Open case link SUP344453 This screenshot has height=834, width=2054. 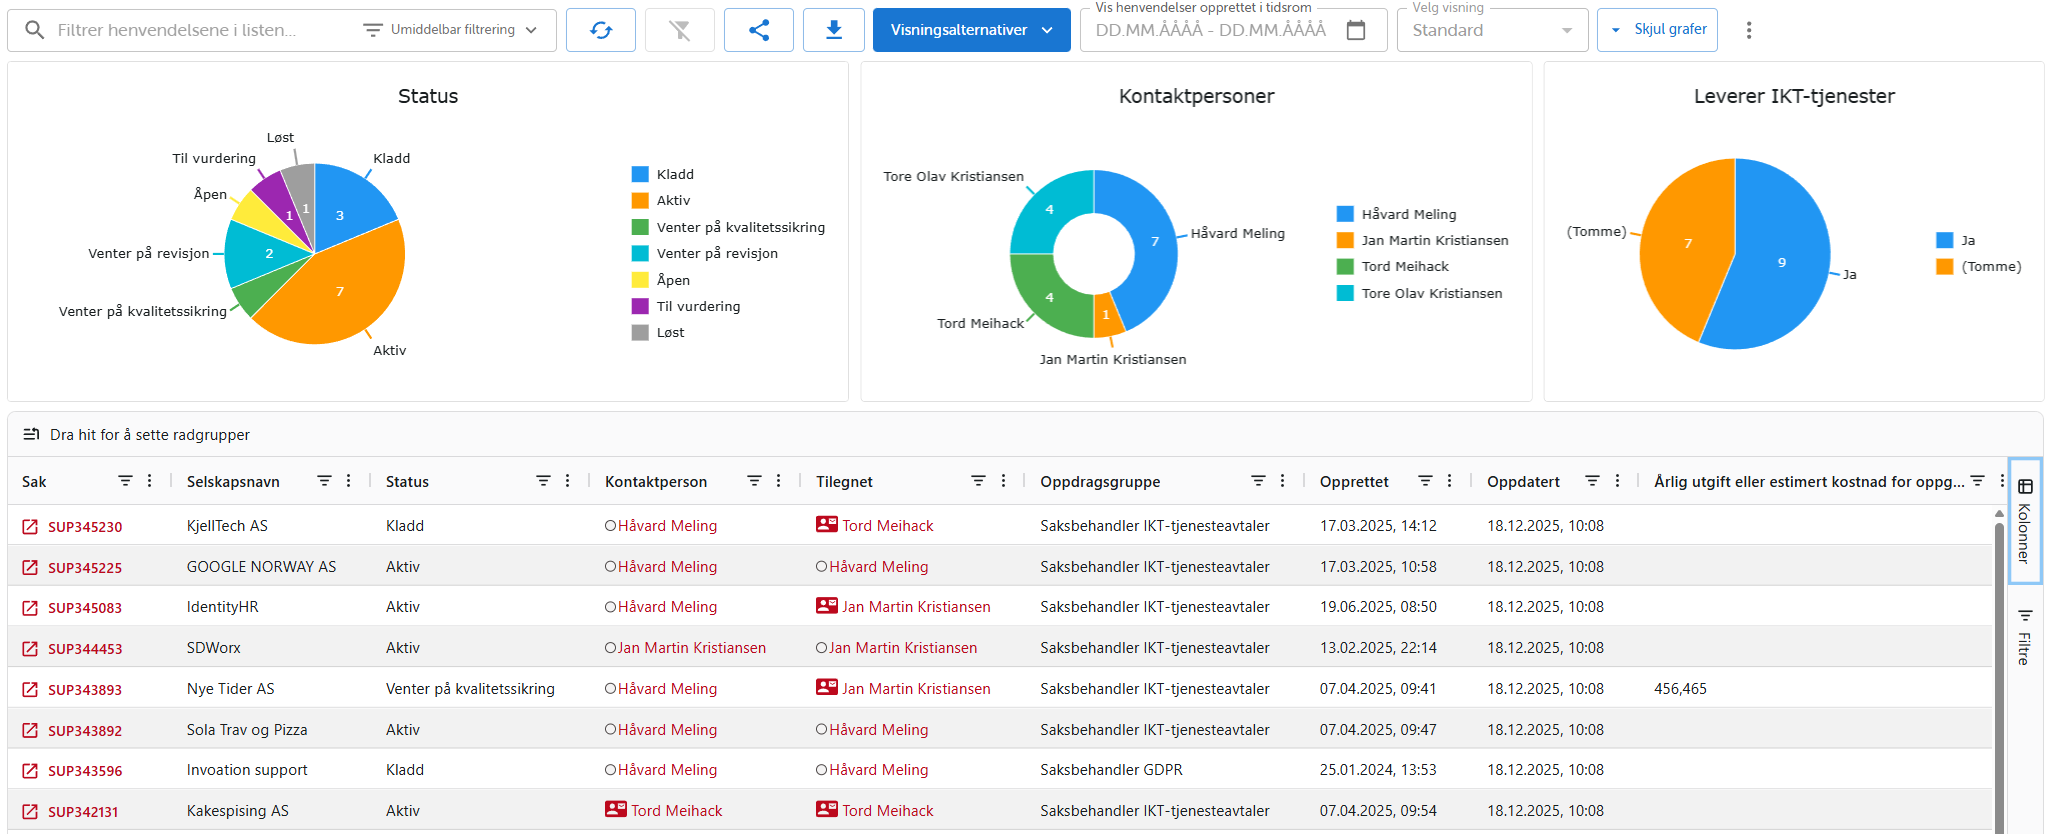point(85,649)
